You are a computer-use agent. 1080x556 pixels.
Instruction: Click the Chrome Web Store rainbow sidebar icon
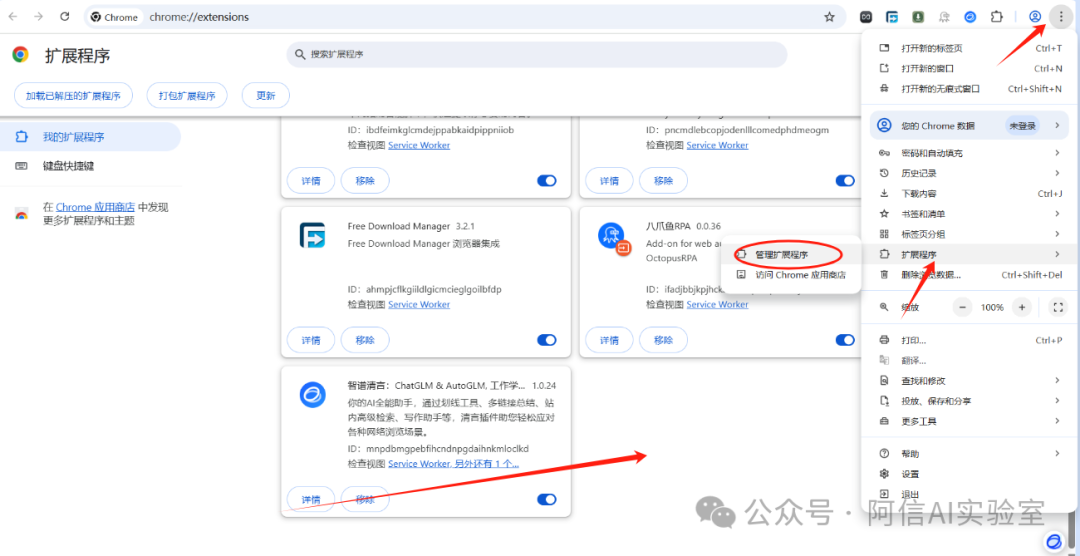pos(21,214)
